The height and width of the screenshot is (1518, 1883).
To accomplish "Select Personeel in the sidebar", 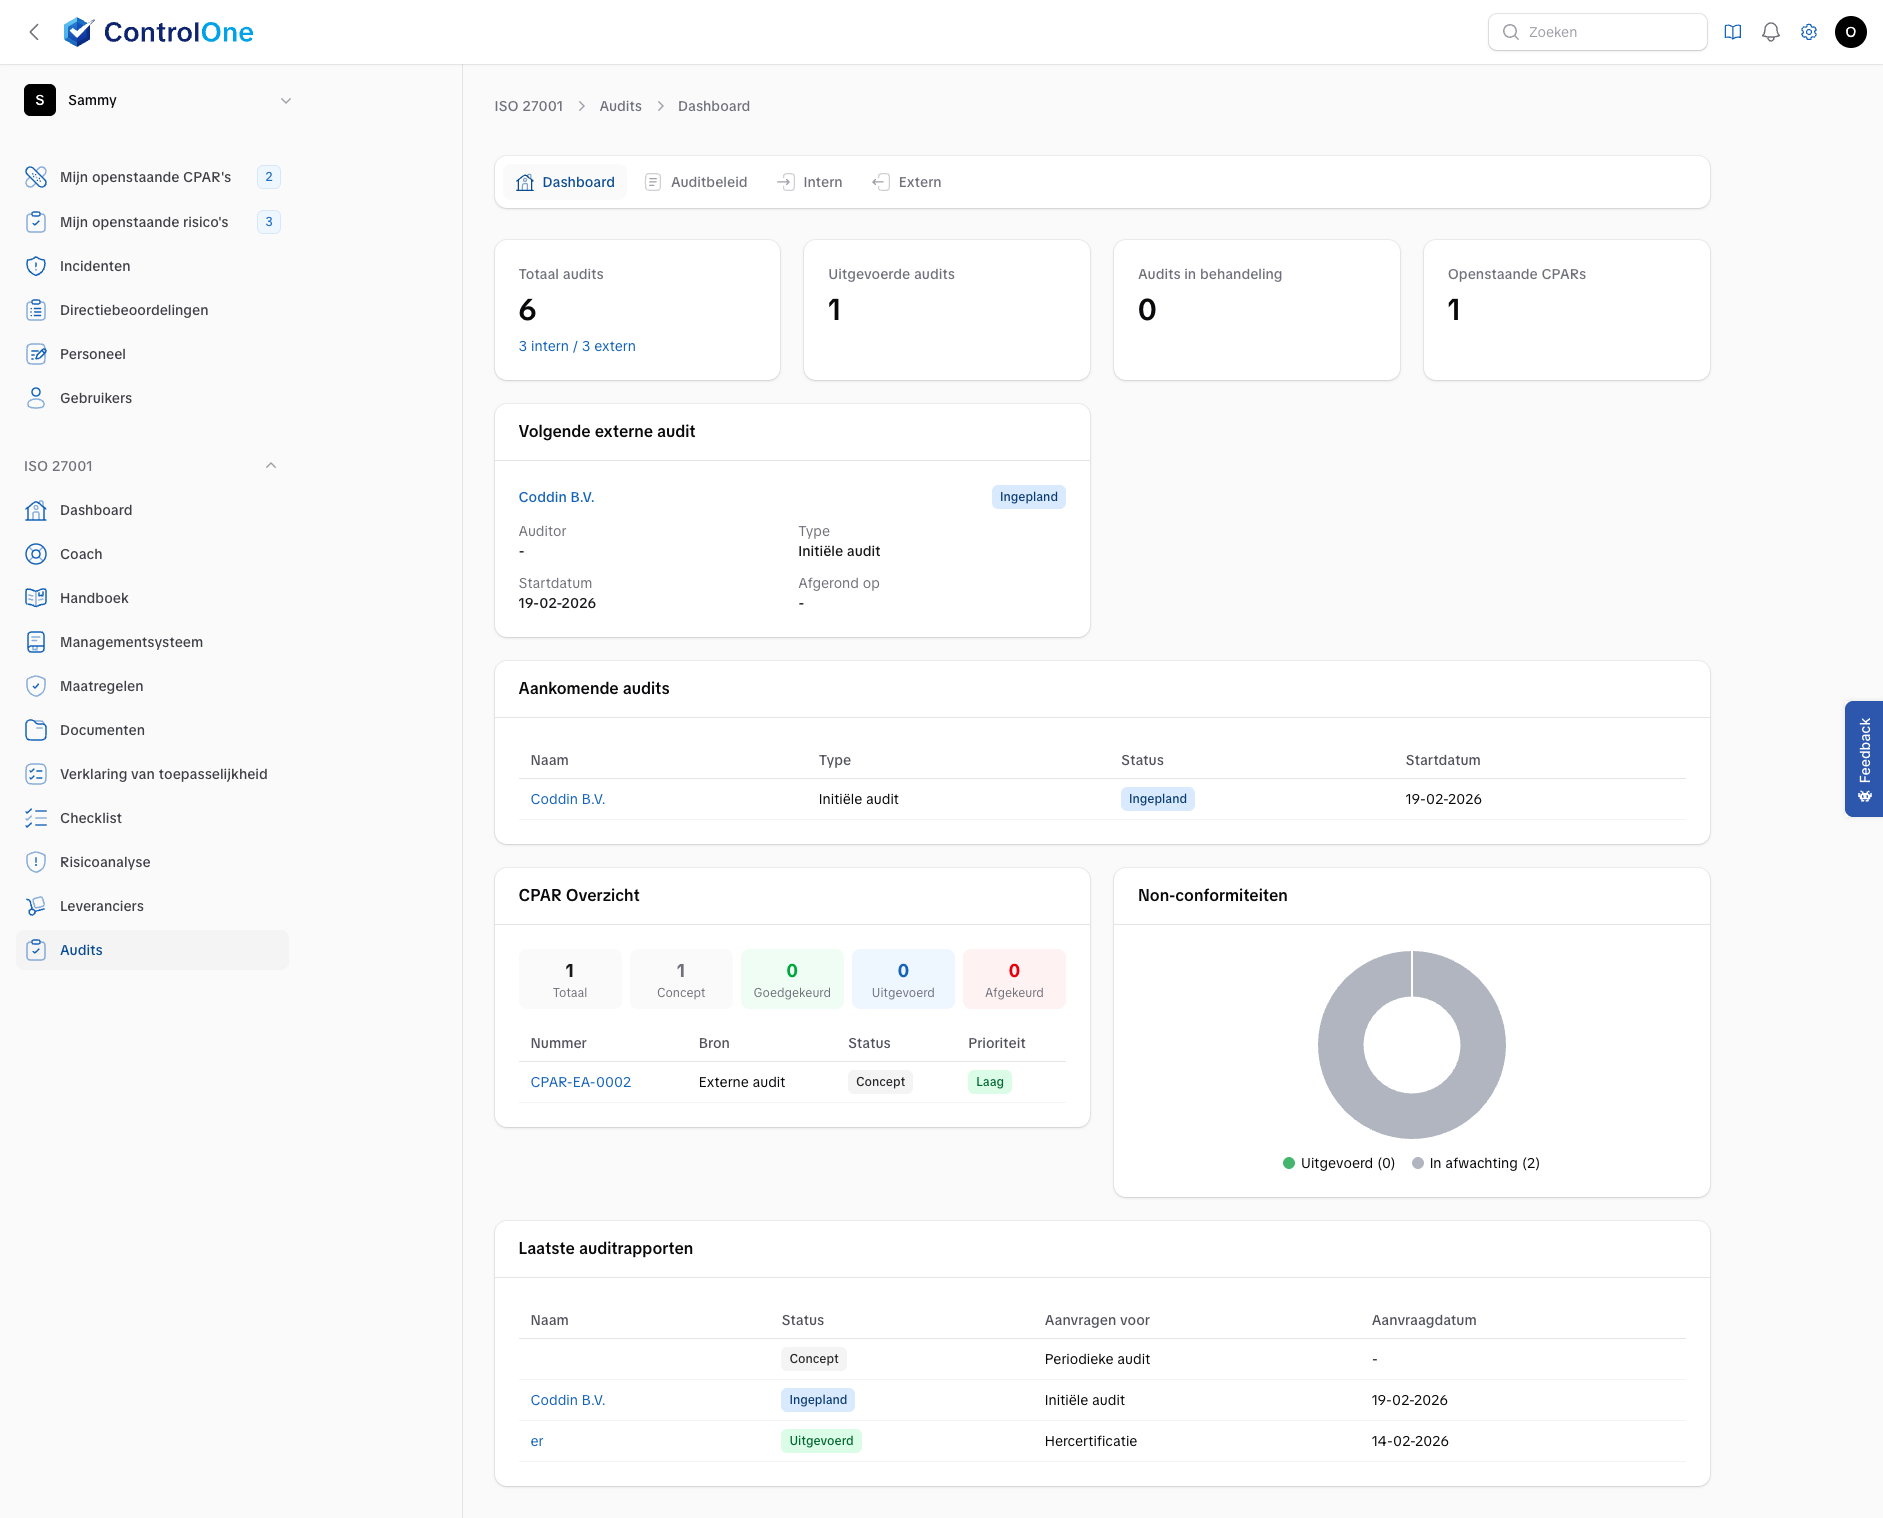I will tap(92, 353).
